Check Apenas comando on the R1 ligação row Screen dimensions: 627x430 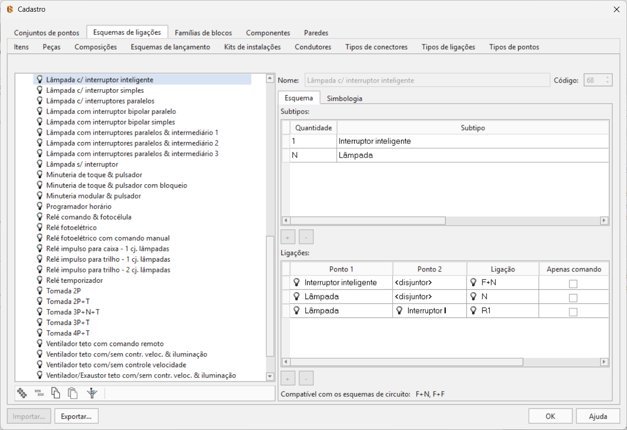pyautogui.click(x=573, y=312)
